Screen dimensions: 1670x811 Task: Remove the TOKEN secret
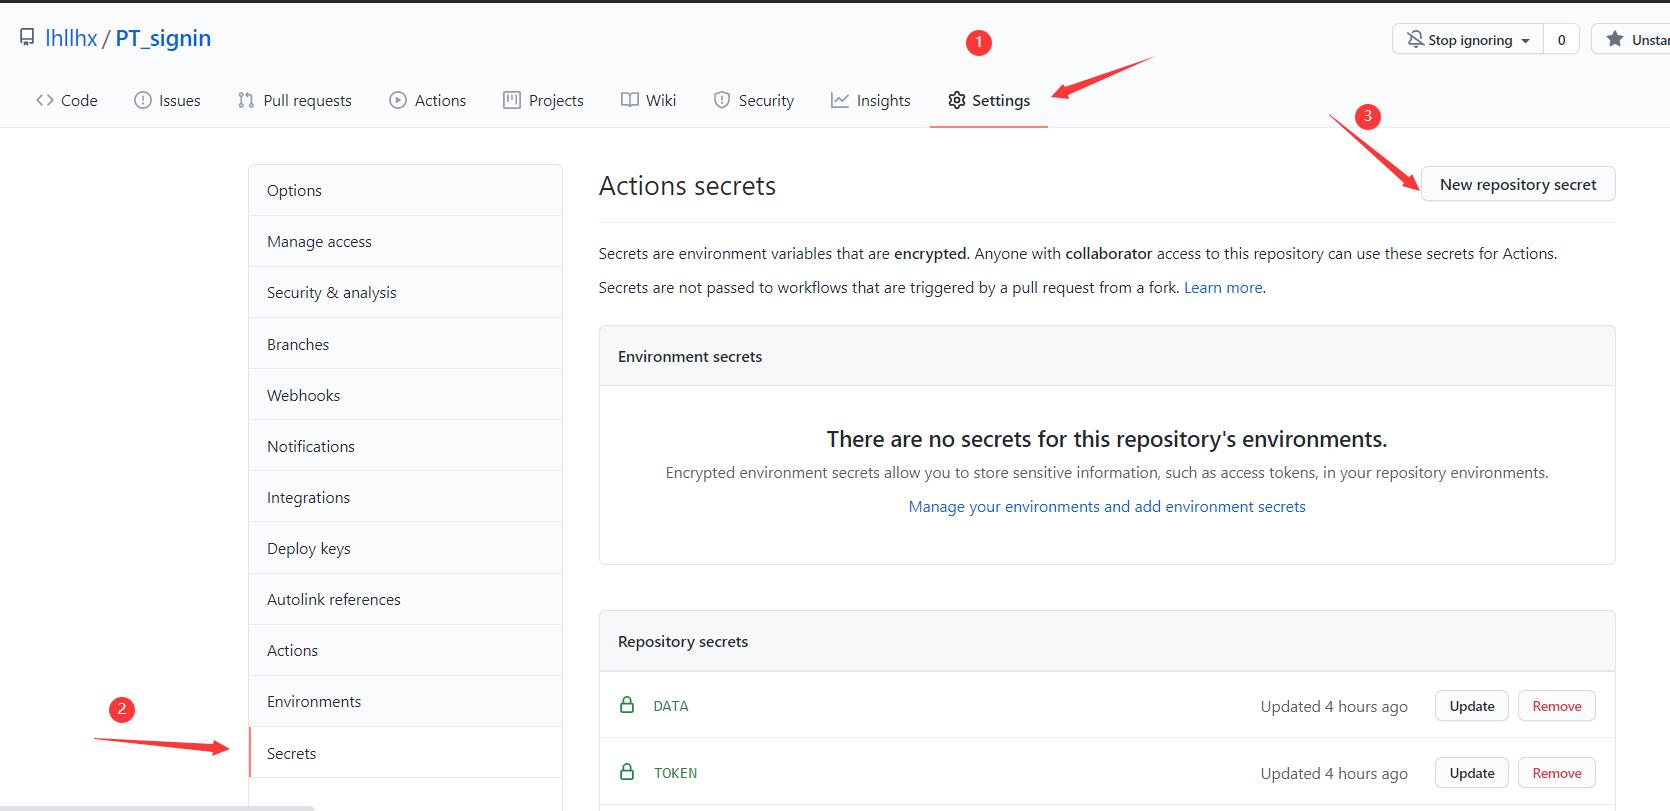(x=1557, y=773)
